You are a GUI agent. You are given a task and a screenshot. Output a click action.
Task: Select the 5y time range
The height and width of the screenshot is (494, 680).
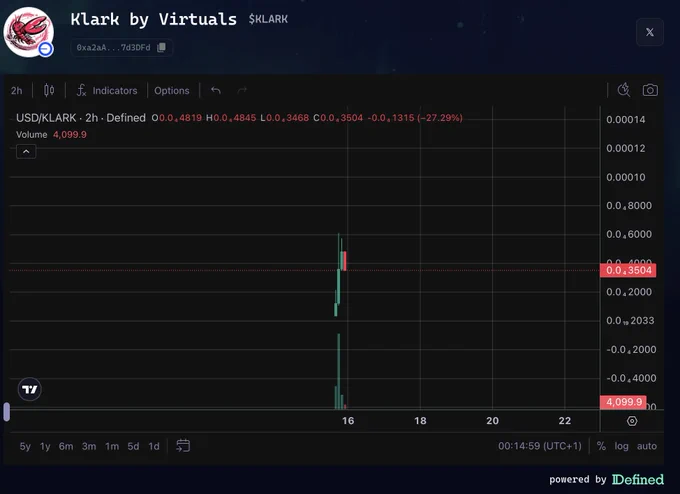(x=25, y=446)
